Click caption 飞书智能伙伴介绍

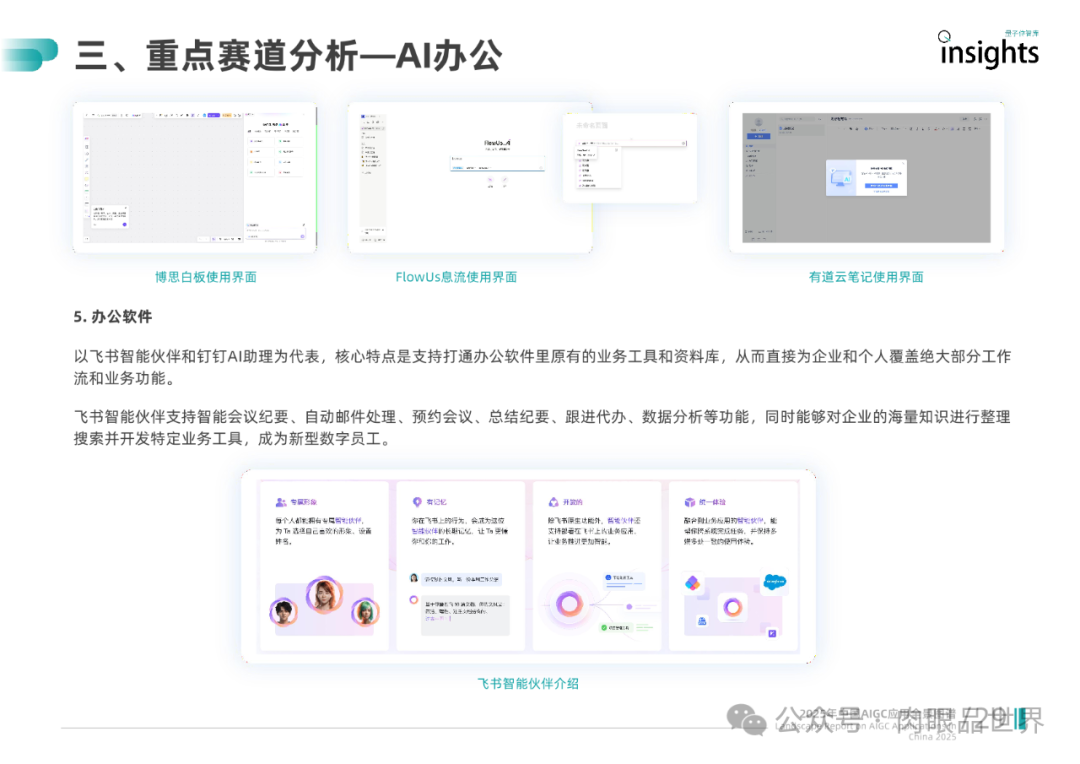[x=528, y=683]
